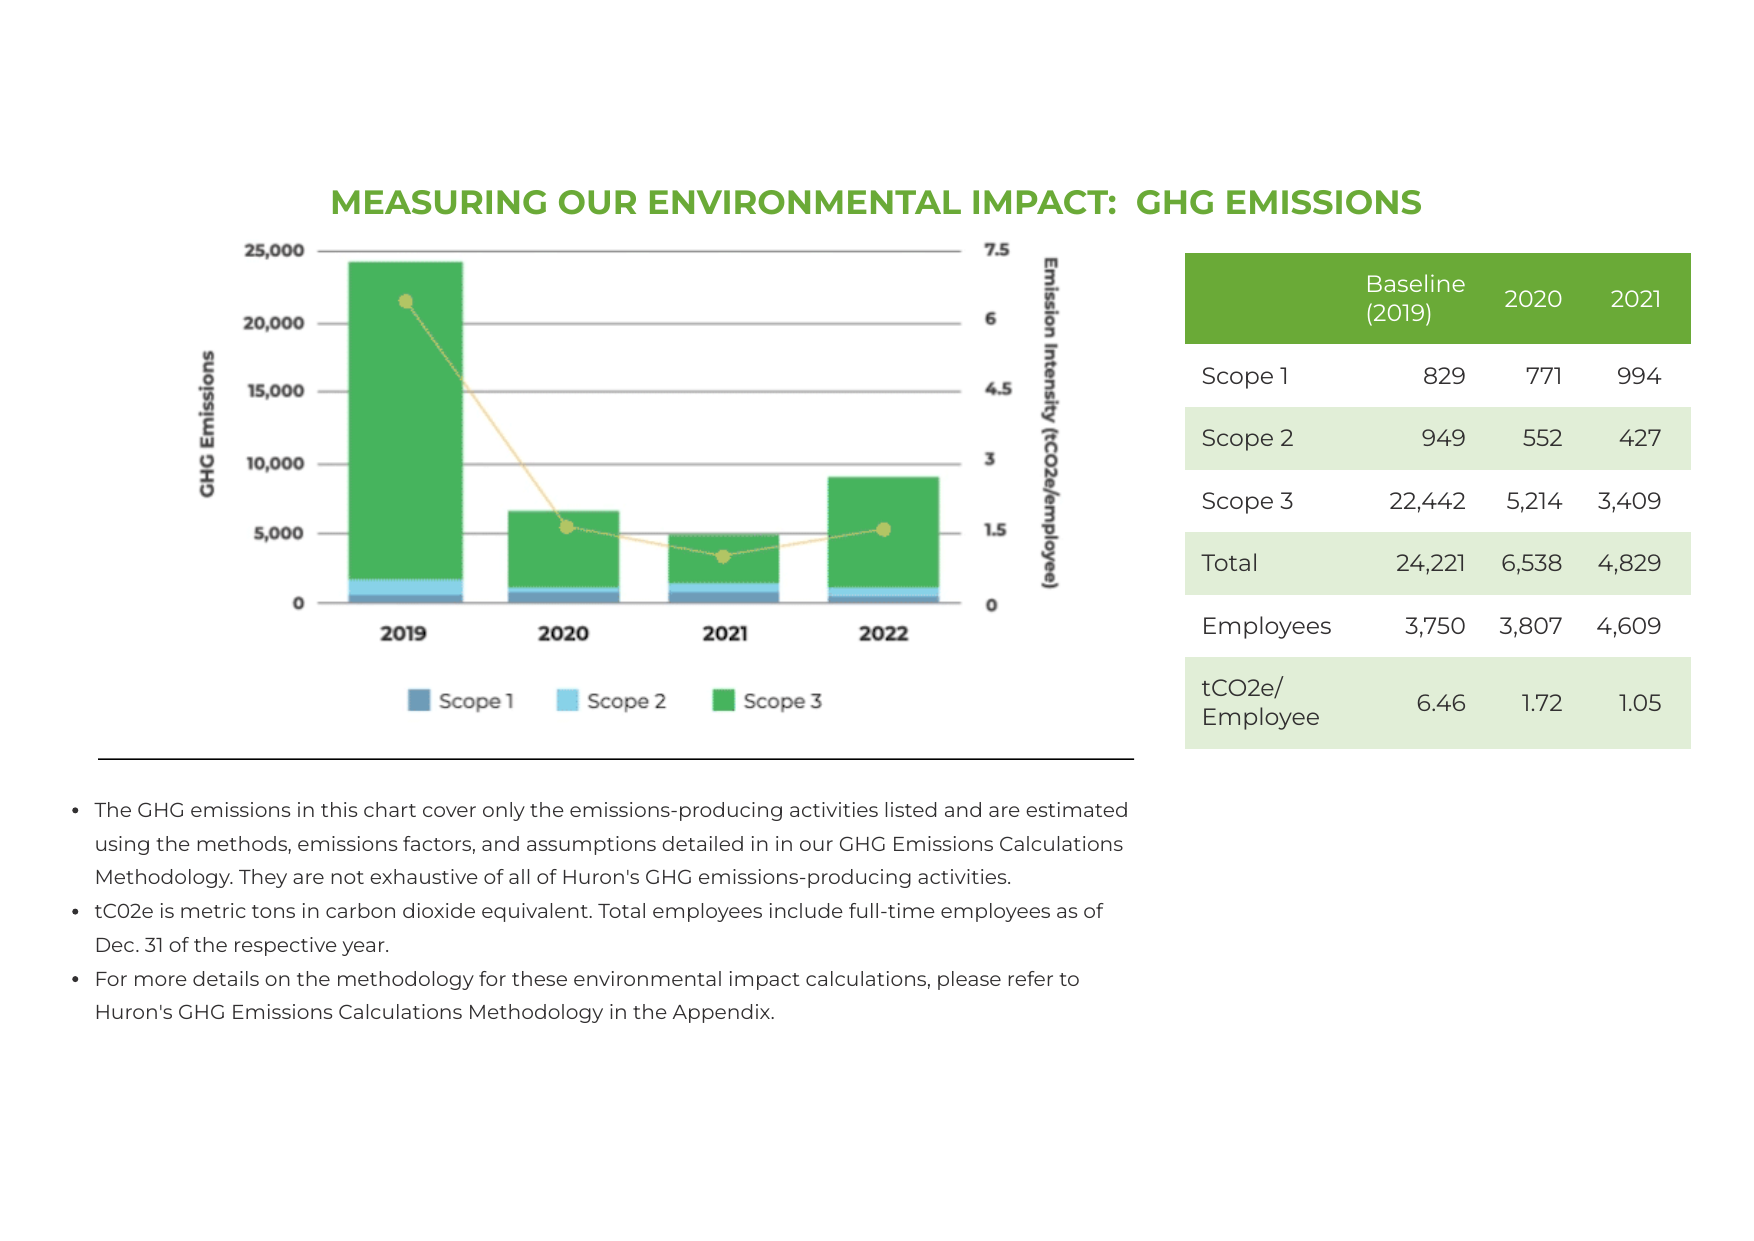
Task: Click the value 22,442 in the table
Action: 1427,501
